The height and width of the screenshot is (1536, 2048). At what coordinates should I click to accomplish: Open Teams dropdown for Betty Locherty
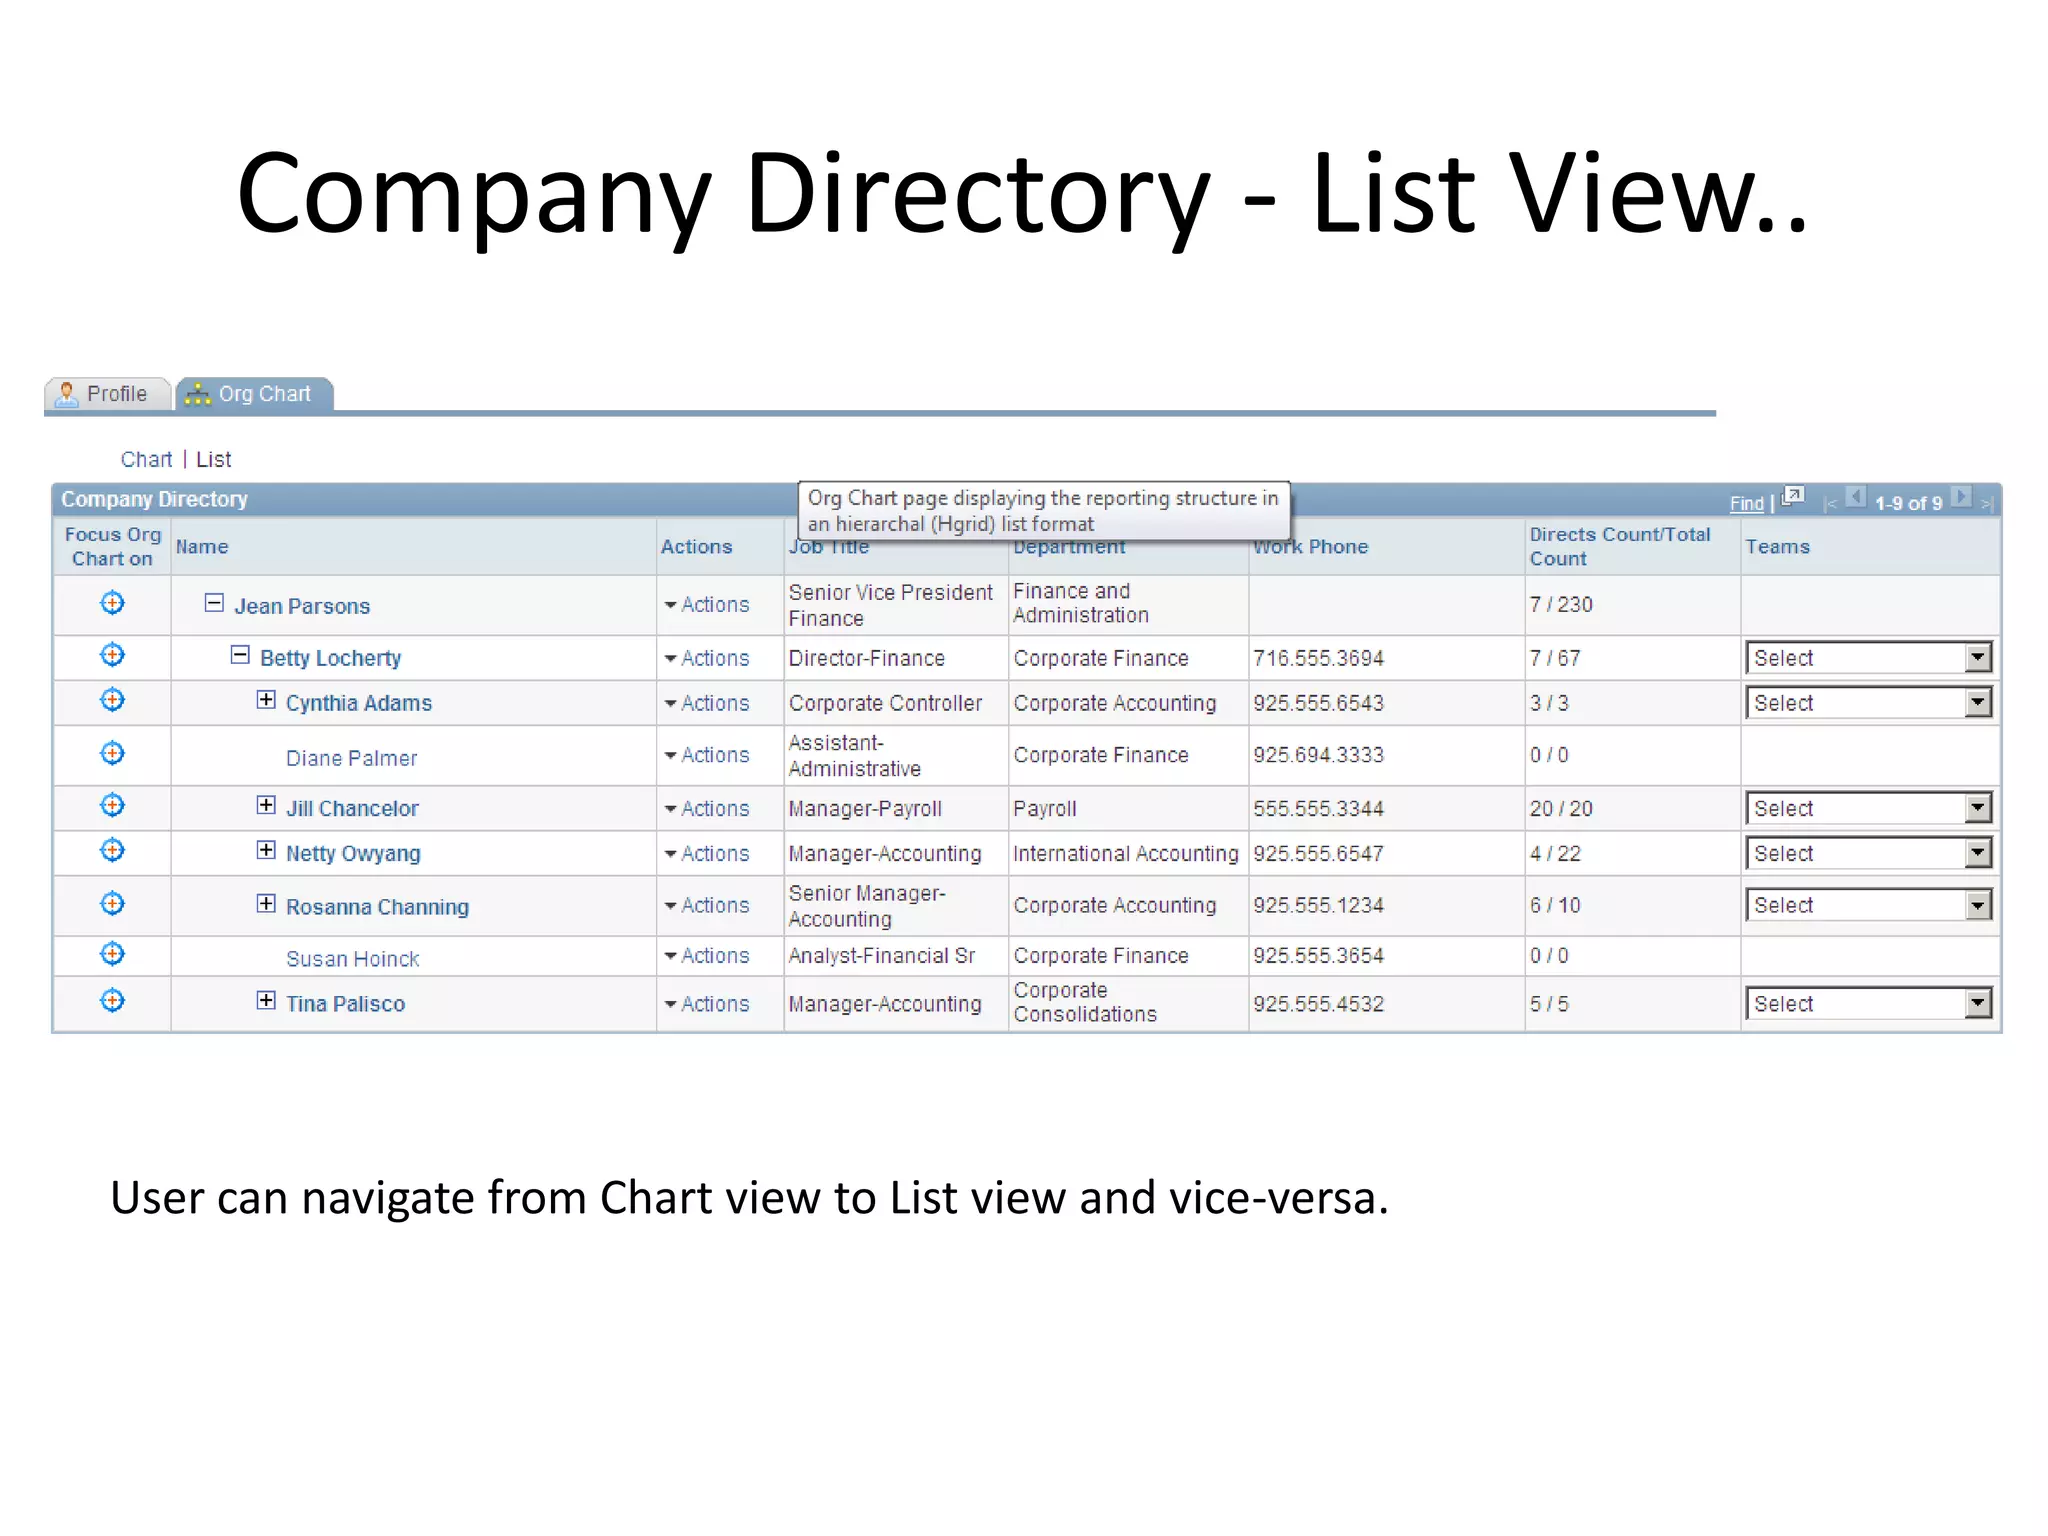[x=1869, y=658]
